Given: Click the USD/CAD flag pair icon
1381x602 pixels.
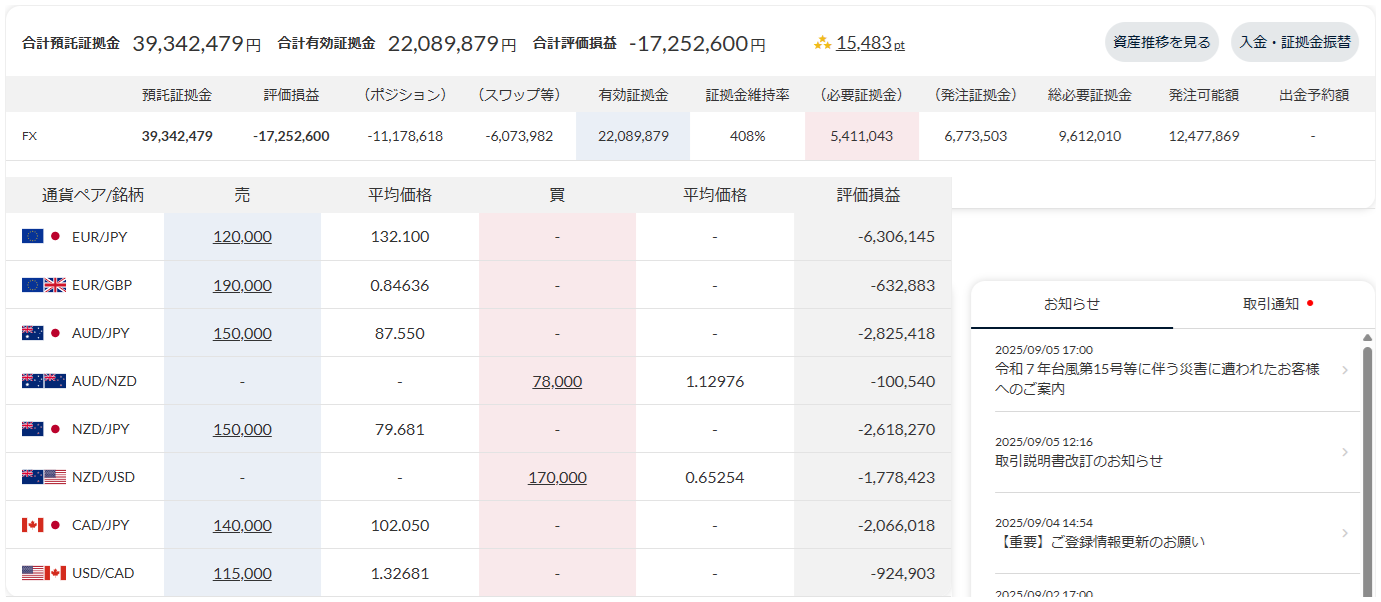Looking at the screenshot, I should point(44,573).
